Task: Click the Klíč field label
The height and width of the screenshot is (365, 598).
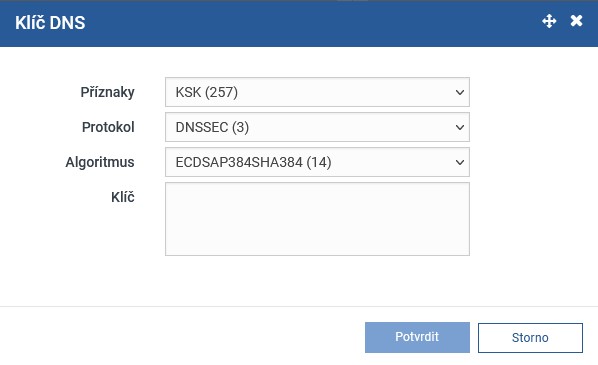Action: pos(123,197)
